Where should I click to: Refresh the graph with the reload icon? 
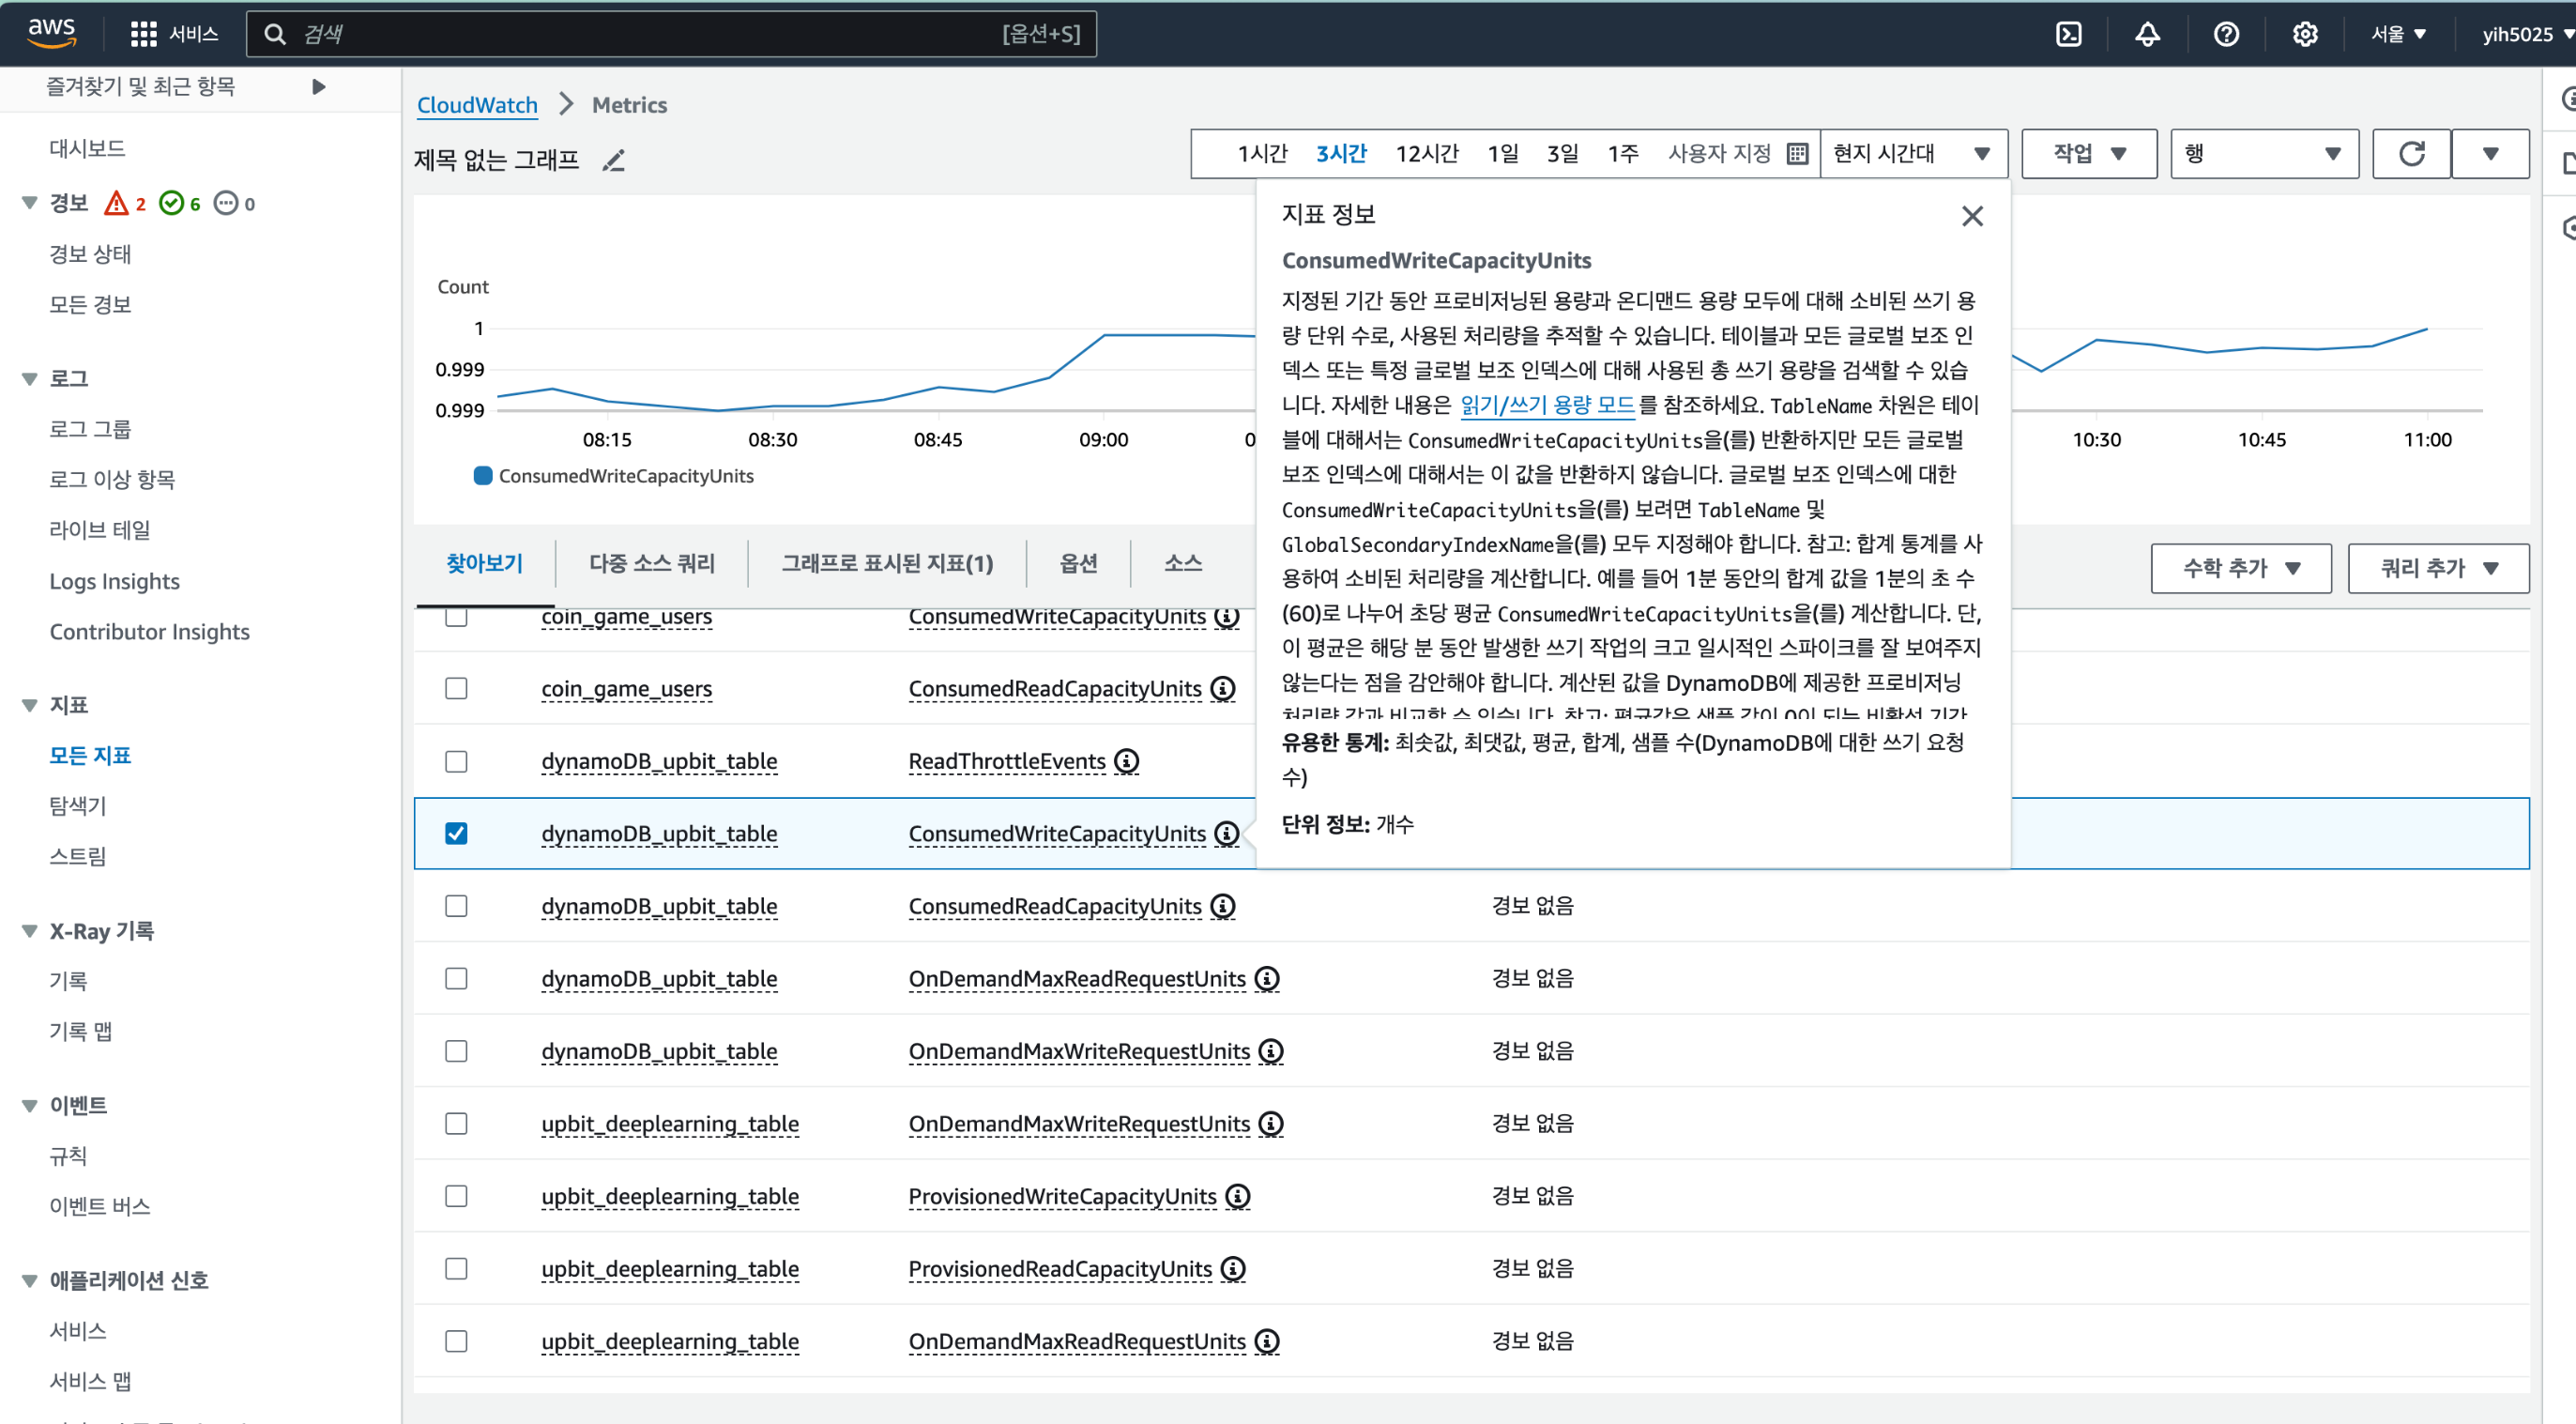pyautogui.click(x=2411, y=153)
